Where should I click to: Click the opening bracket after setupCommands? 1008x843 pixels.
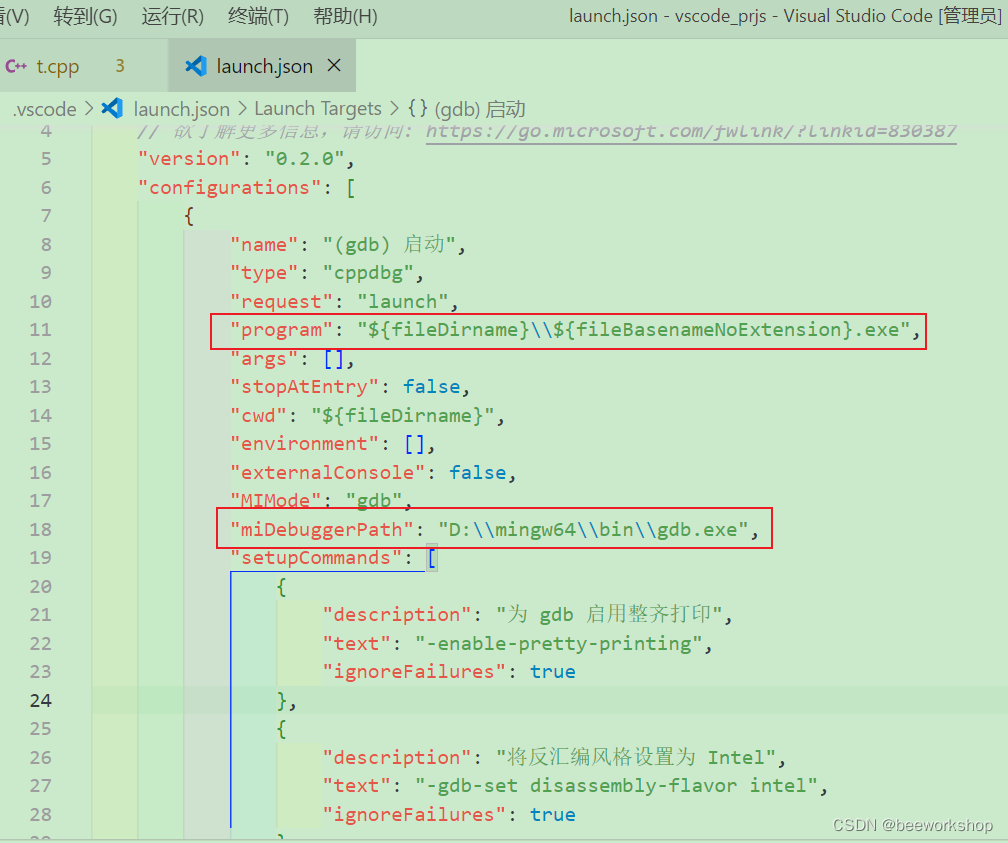click(x=431, y=558)
